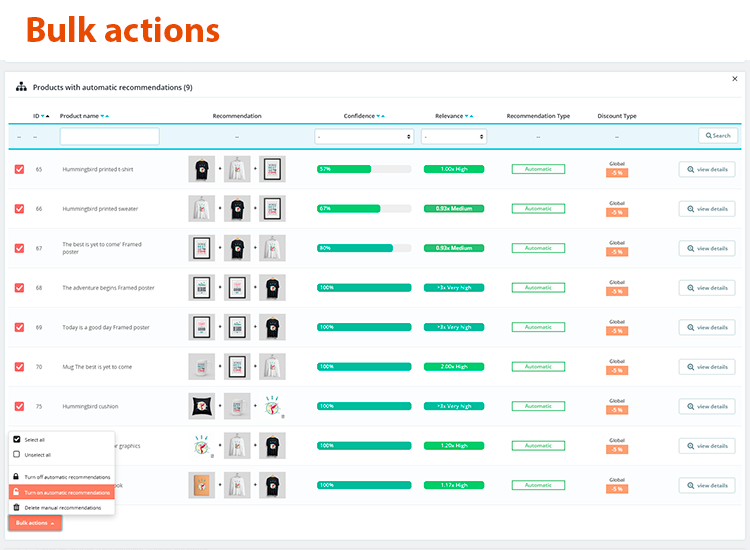Image resolution: width=750 pixels, height=550 pixels.
Task: Uncheck Mug The best is yet to come checkbox
Action: [19, 367]
